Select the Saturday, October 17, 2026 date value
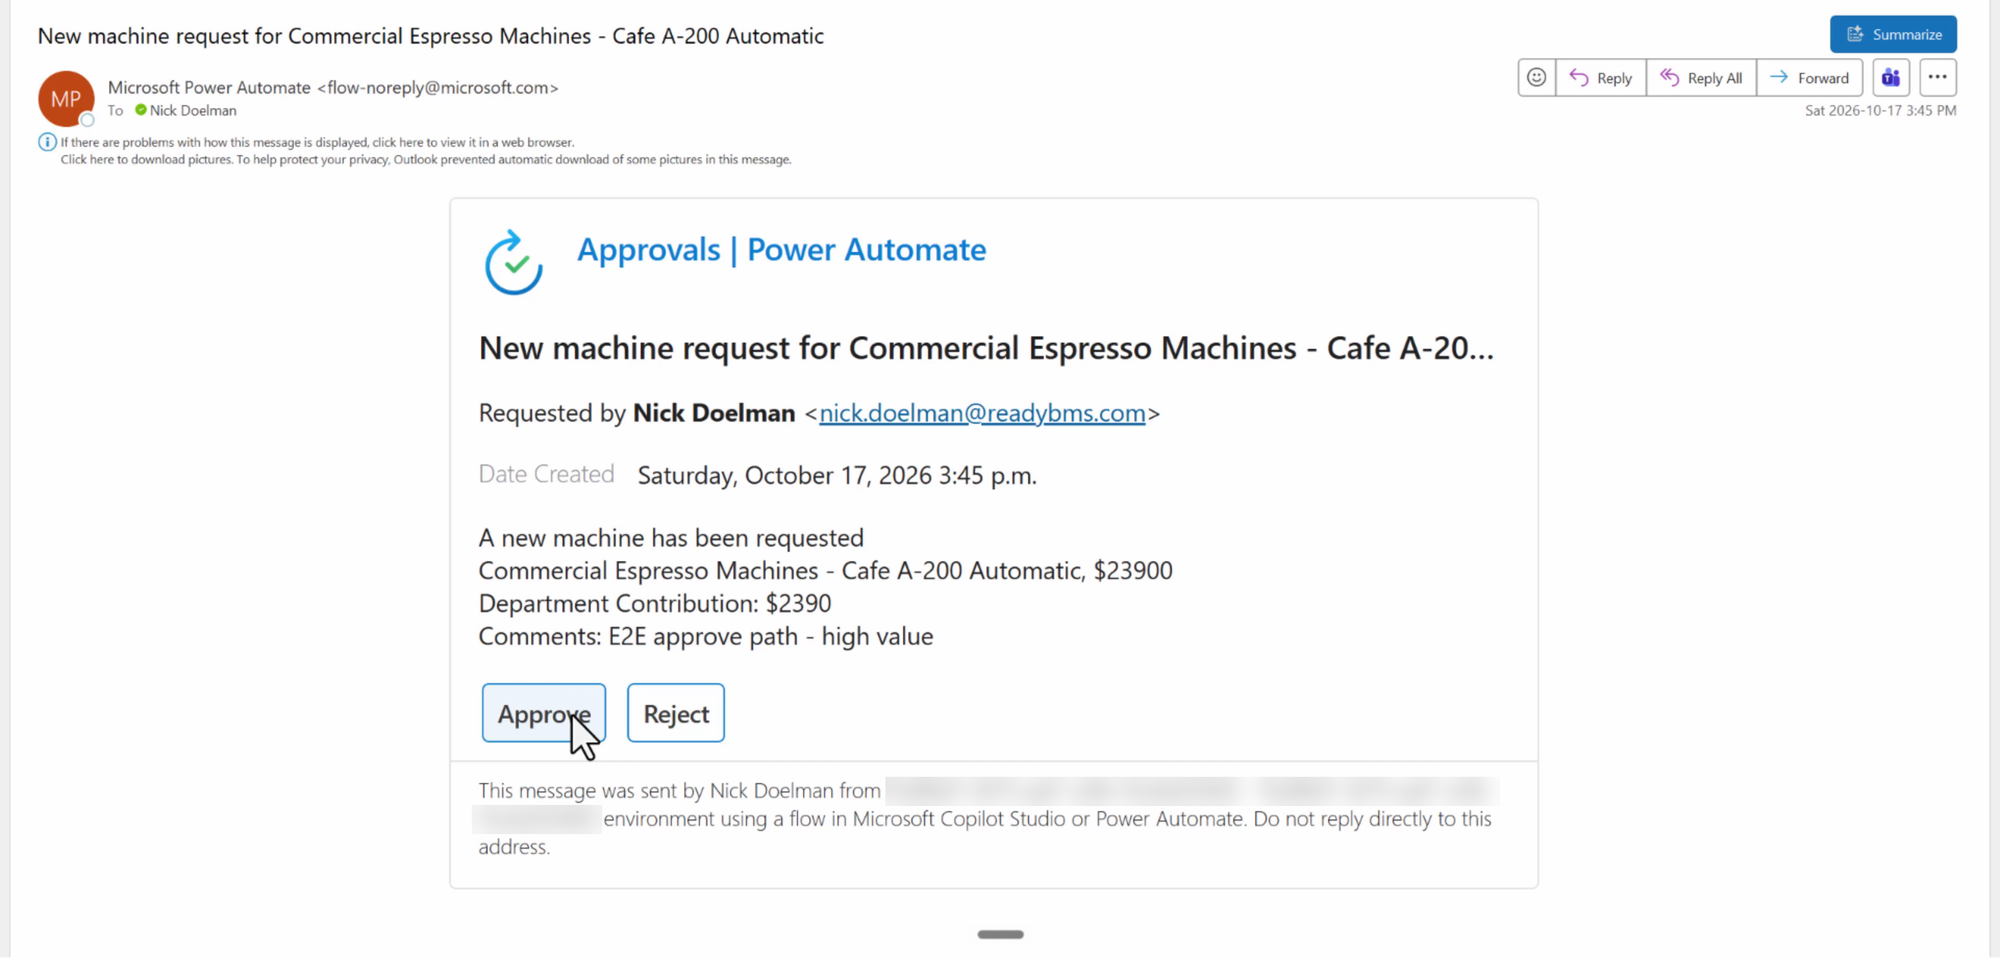The width and height of the screenshot is (2000, 958). point(837,475)
